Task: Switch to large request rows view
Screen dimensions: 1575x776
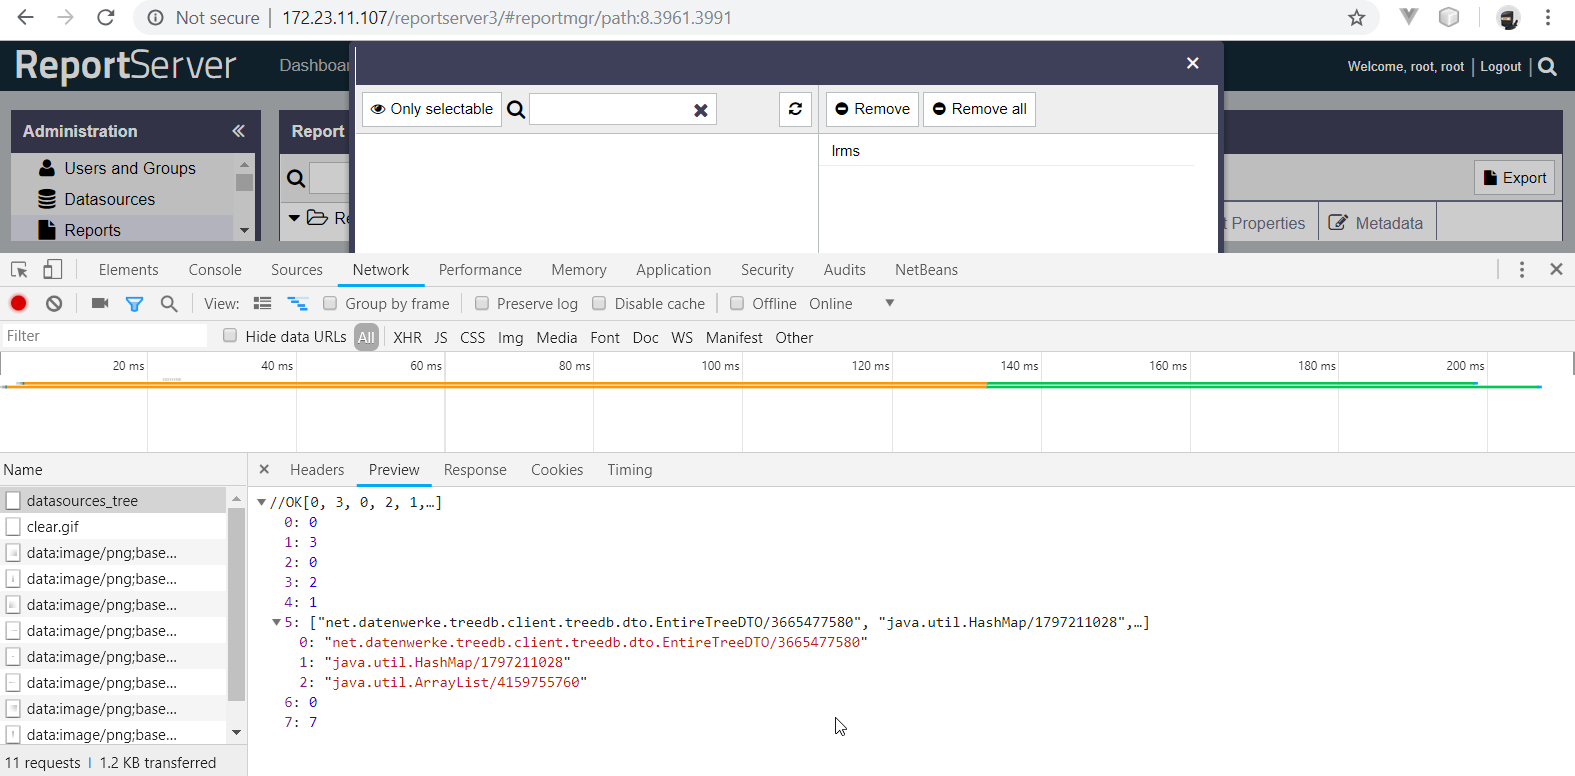Action: click(x=263, y=303)
